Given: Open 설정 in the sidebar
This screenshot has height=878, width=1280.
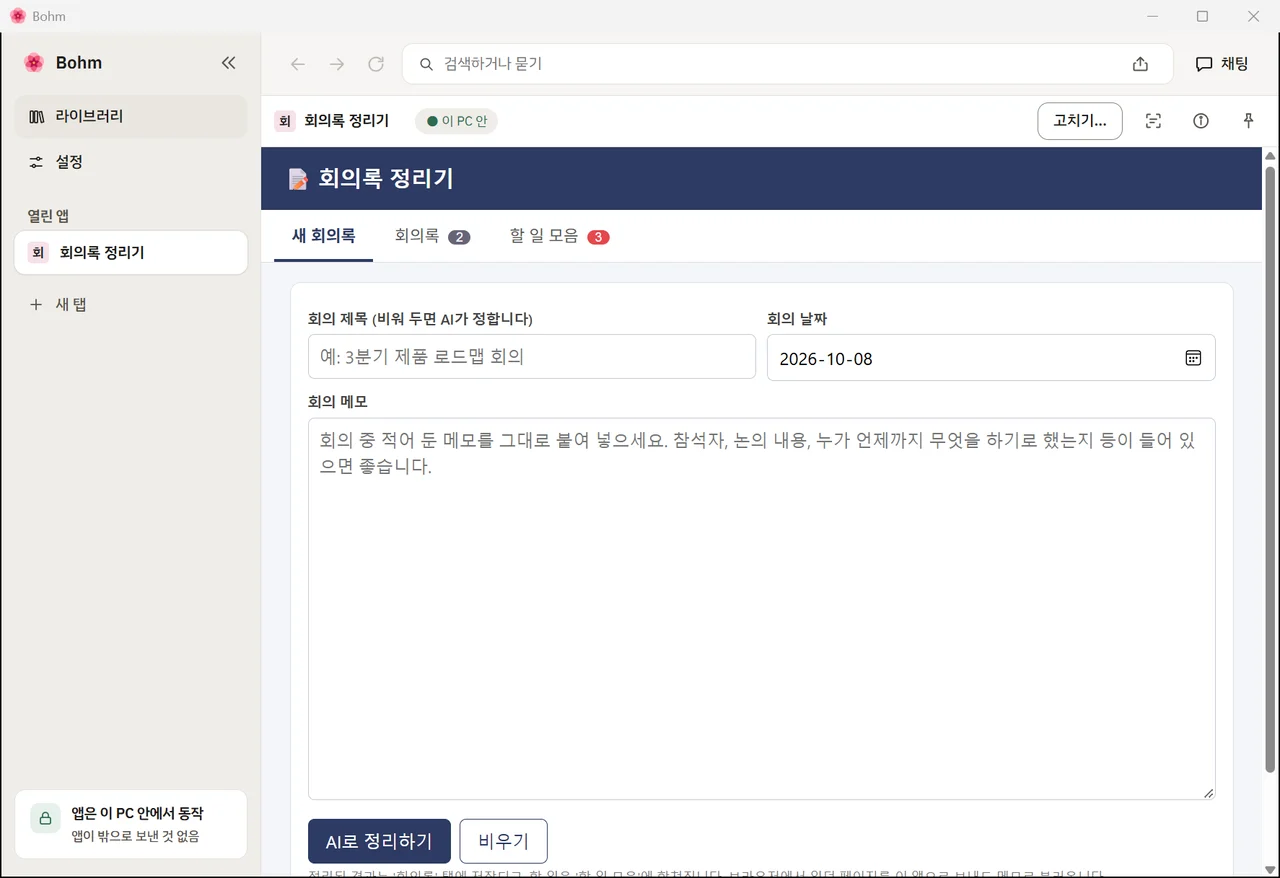Looking at the screenshot, I should [x=131, y=162].
